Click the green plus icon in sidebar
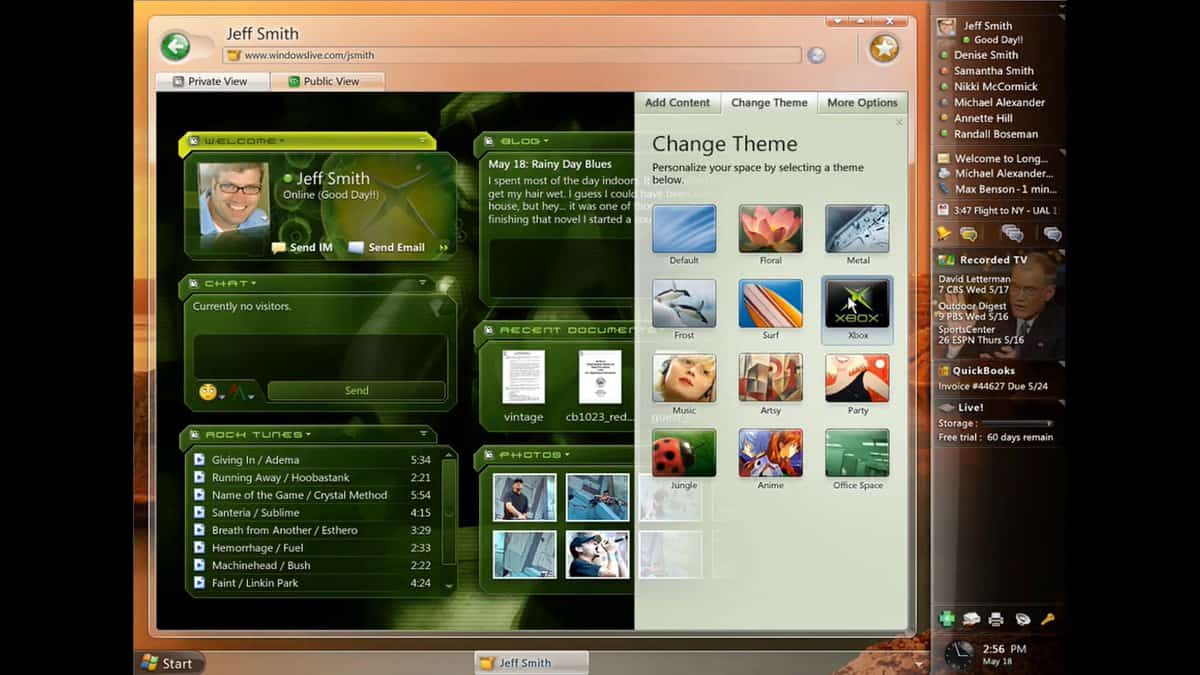 tap(946, 619)
